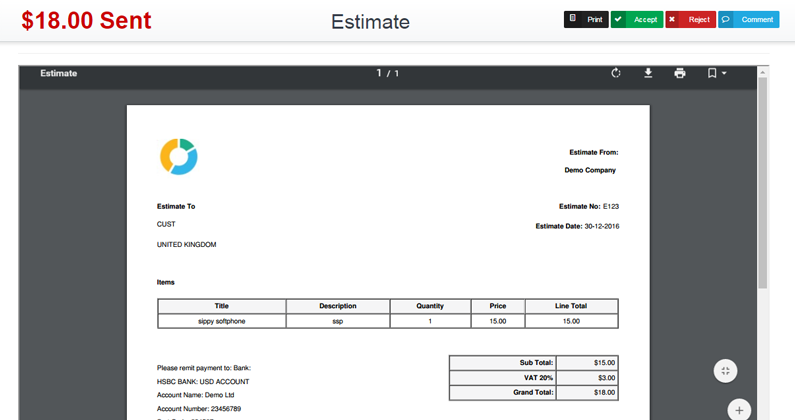795x420 pixels.
Task: Click the company logo in document
Action: (178, 157)
